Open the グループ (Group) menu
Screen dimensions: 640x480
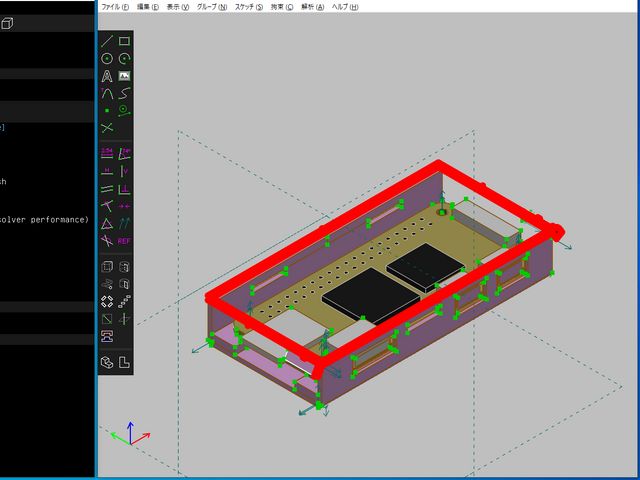[210, 7]
